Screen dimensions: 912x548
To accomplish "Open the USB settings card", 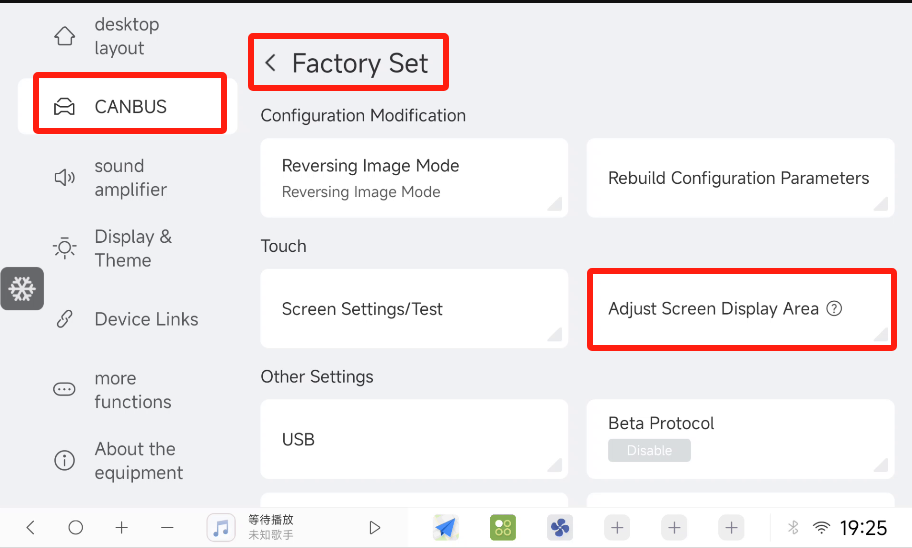I will tap(414, 439).
